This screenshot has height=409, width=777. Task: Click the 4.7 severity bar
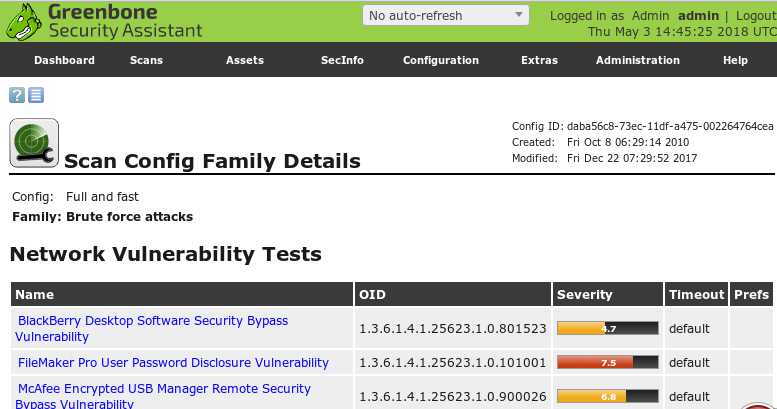(608, 328)
